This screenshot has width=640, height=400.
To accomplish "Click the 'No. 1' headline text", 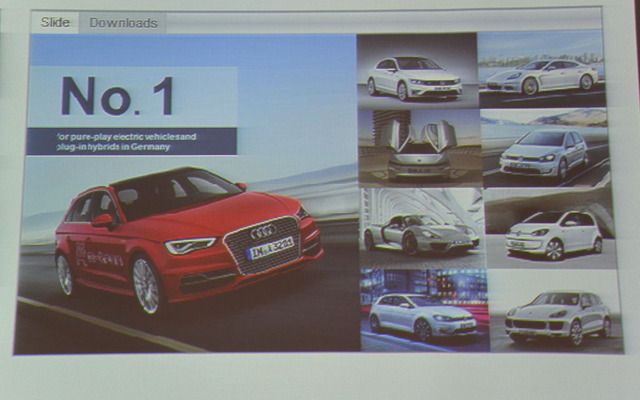I will 117,96.
